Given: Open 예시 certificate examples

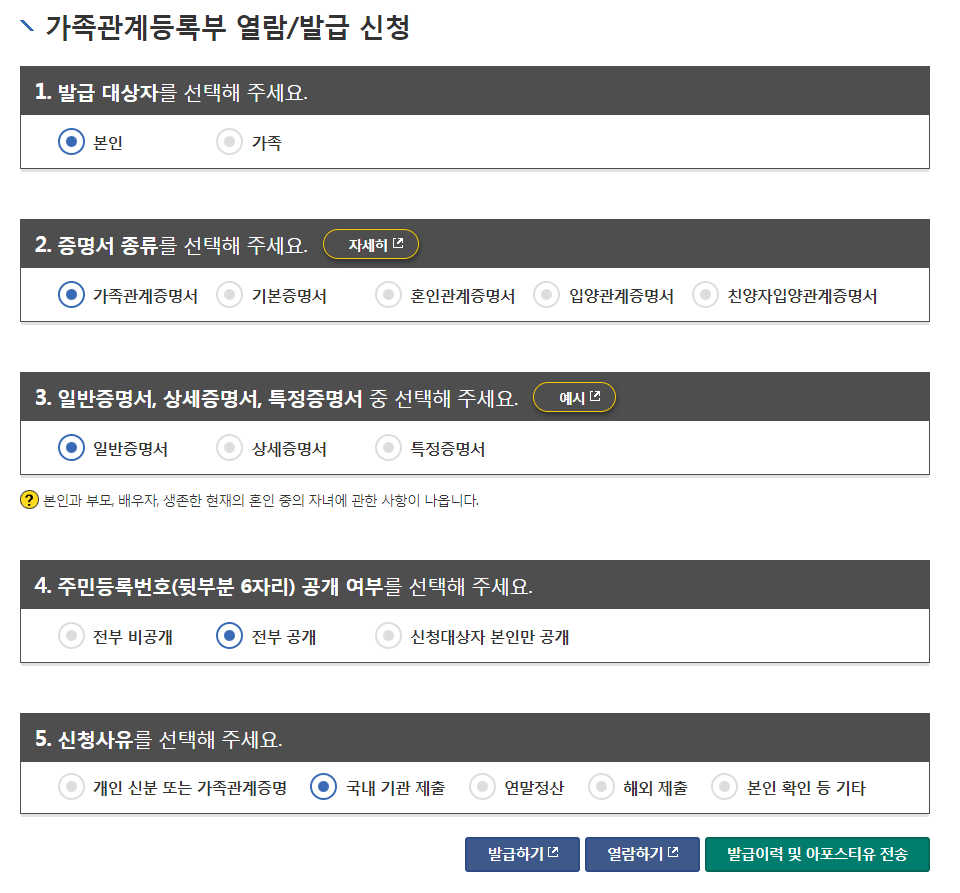Looking at the screenshot, I should (x=574, y=397).
